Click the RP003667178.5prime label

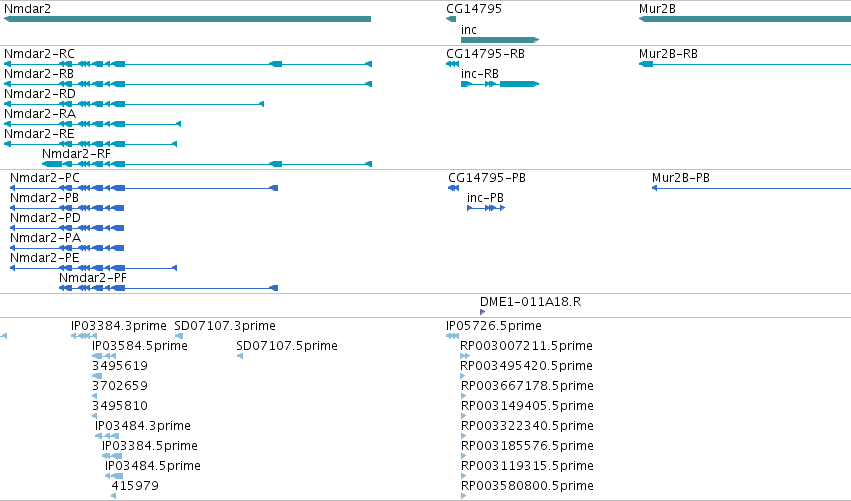tap(527, 386)
